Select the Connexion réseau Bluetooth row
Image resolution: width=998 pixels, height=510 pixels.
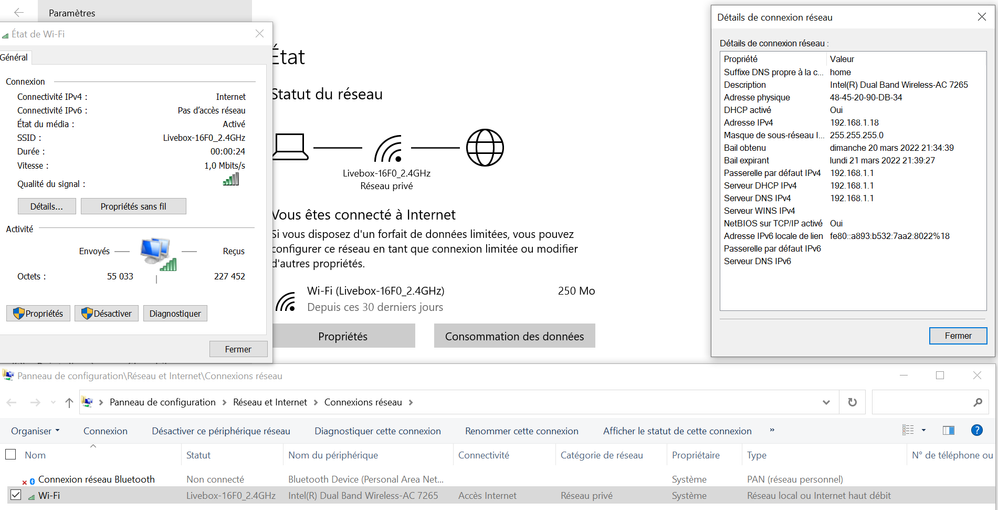[96, 479]
